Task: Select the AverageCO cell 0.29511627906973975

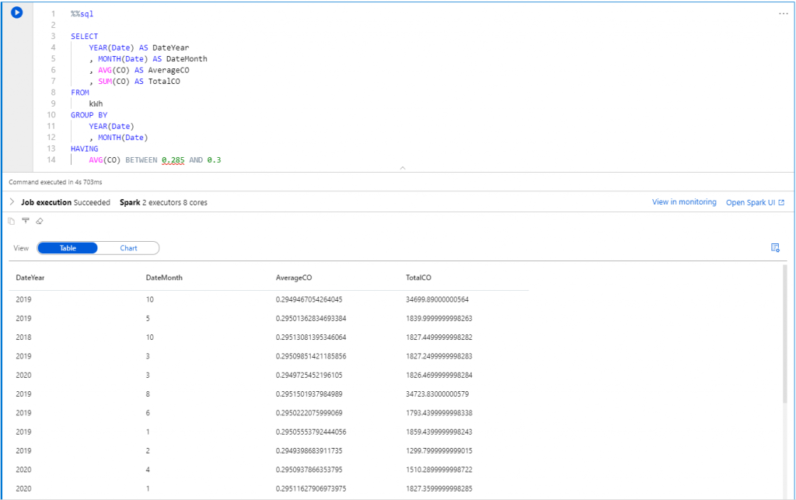Action: click(311, 489)
